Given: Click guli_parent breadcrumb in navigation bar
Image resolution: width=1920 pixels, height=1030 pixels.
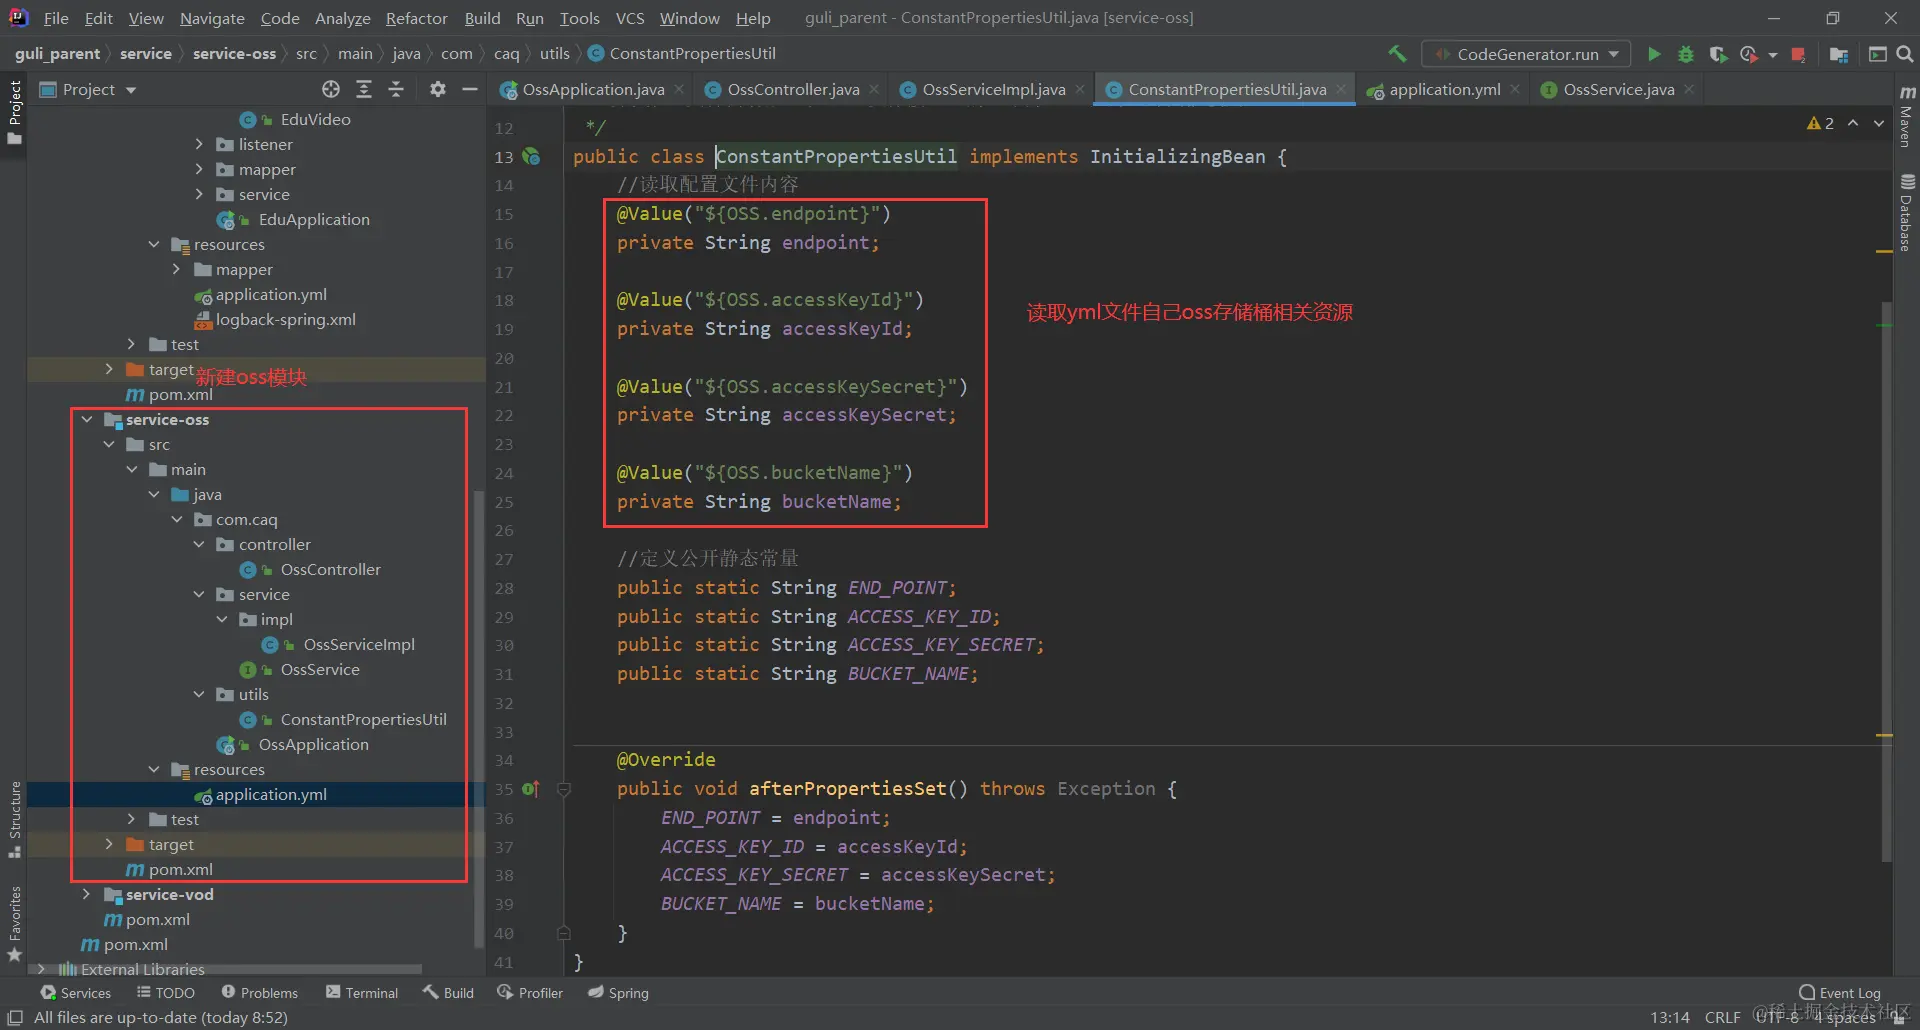Looking at the screenshot, I should tap(57, 54).
